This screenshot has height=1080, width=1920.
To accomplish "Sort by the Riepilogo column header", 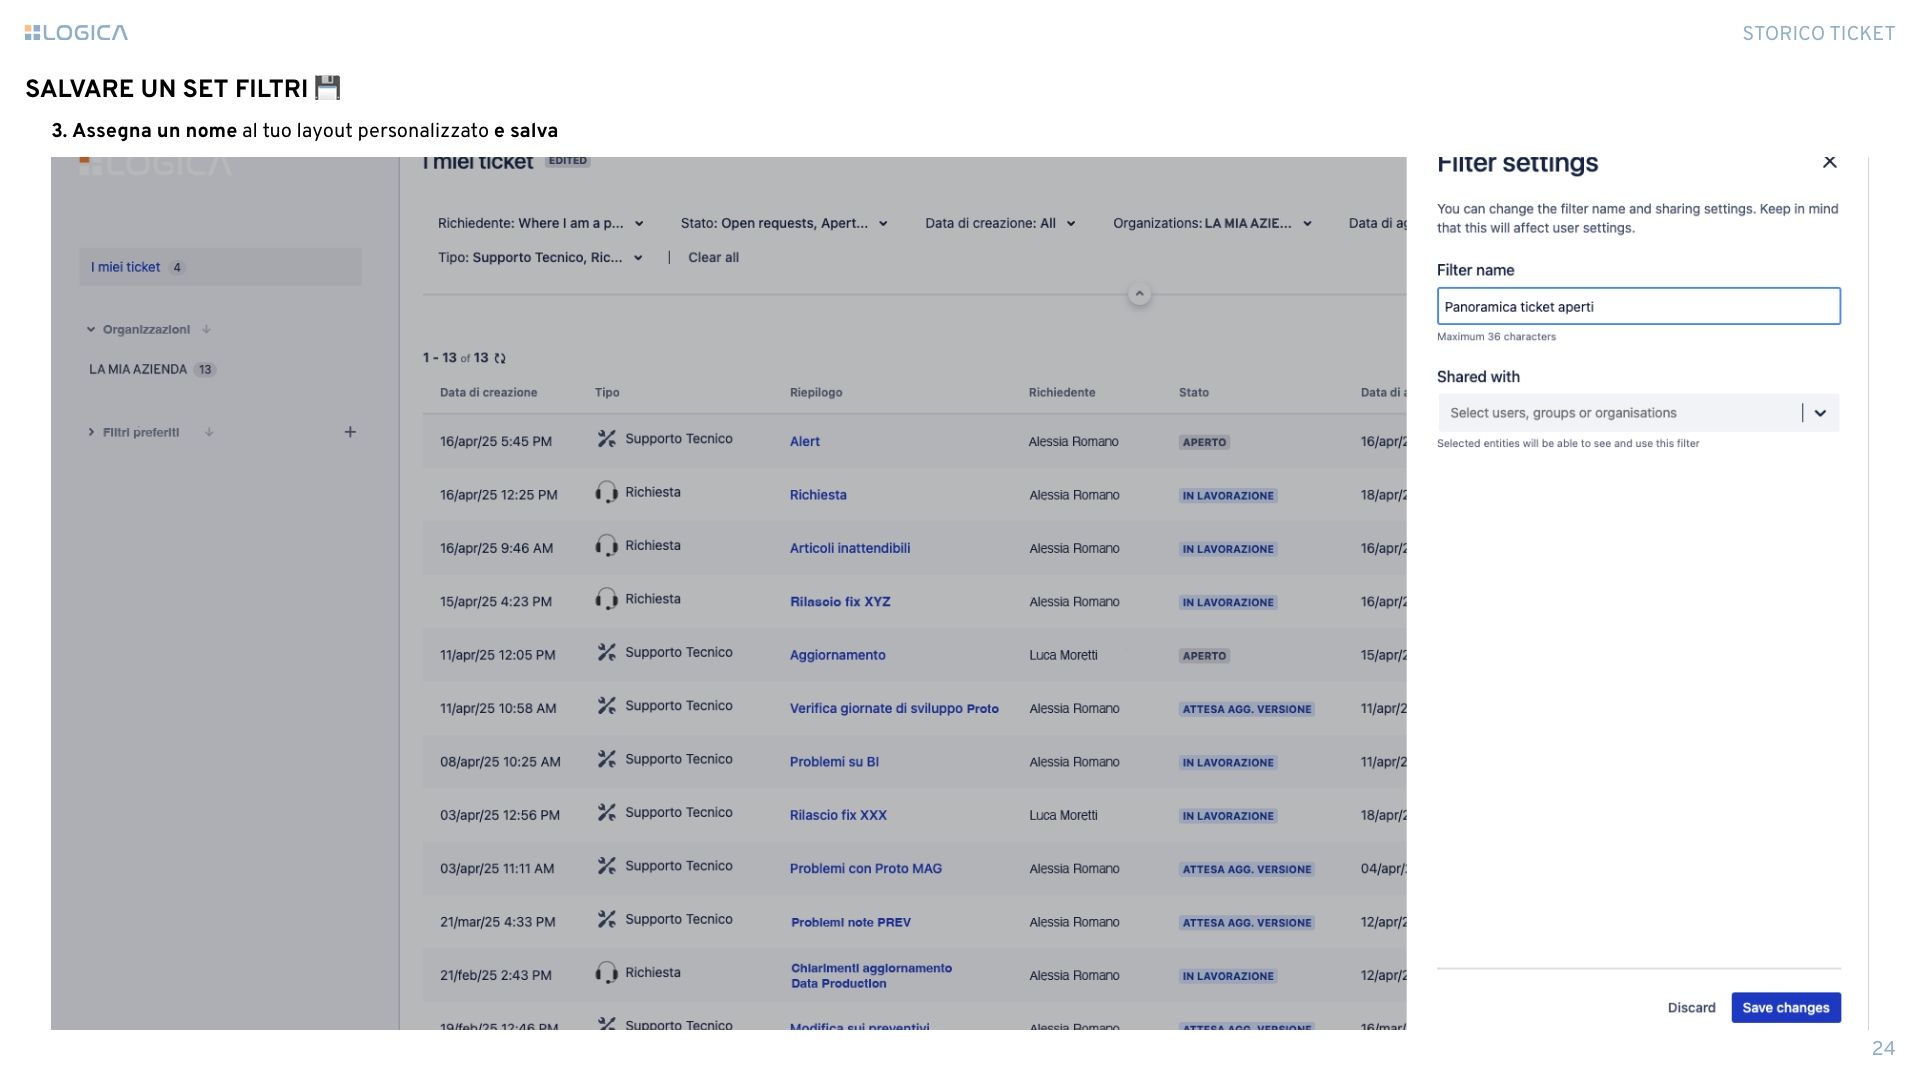I will click(x=816, y=392).
